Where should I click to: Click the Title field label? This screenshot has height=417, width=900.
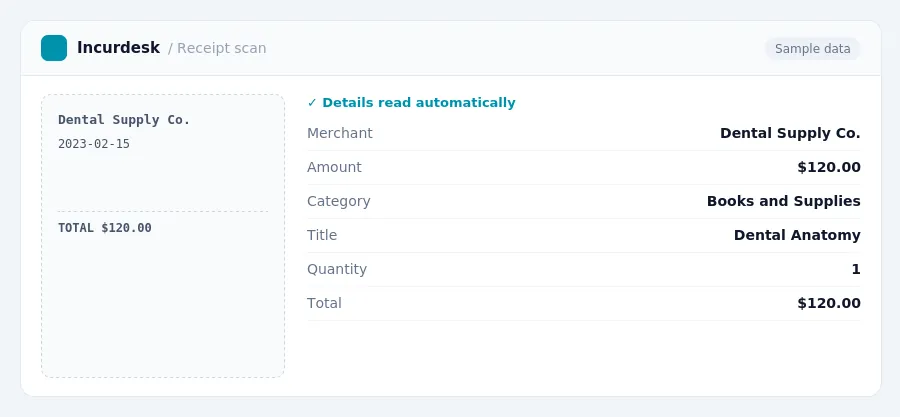coord(322,235)
